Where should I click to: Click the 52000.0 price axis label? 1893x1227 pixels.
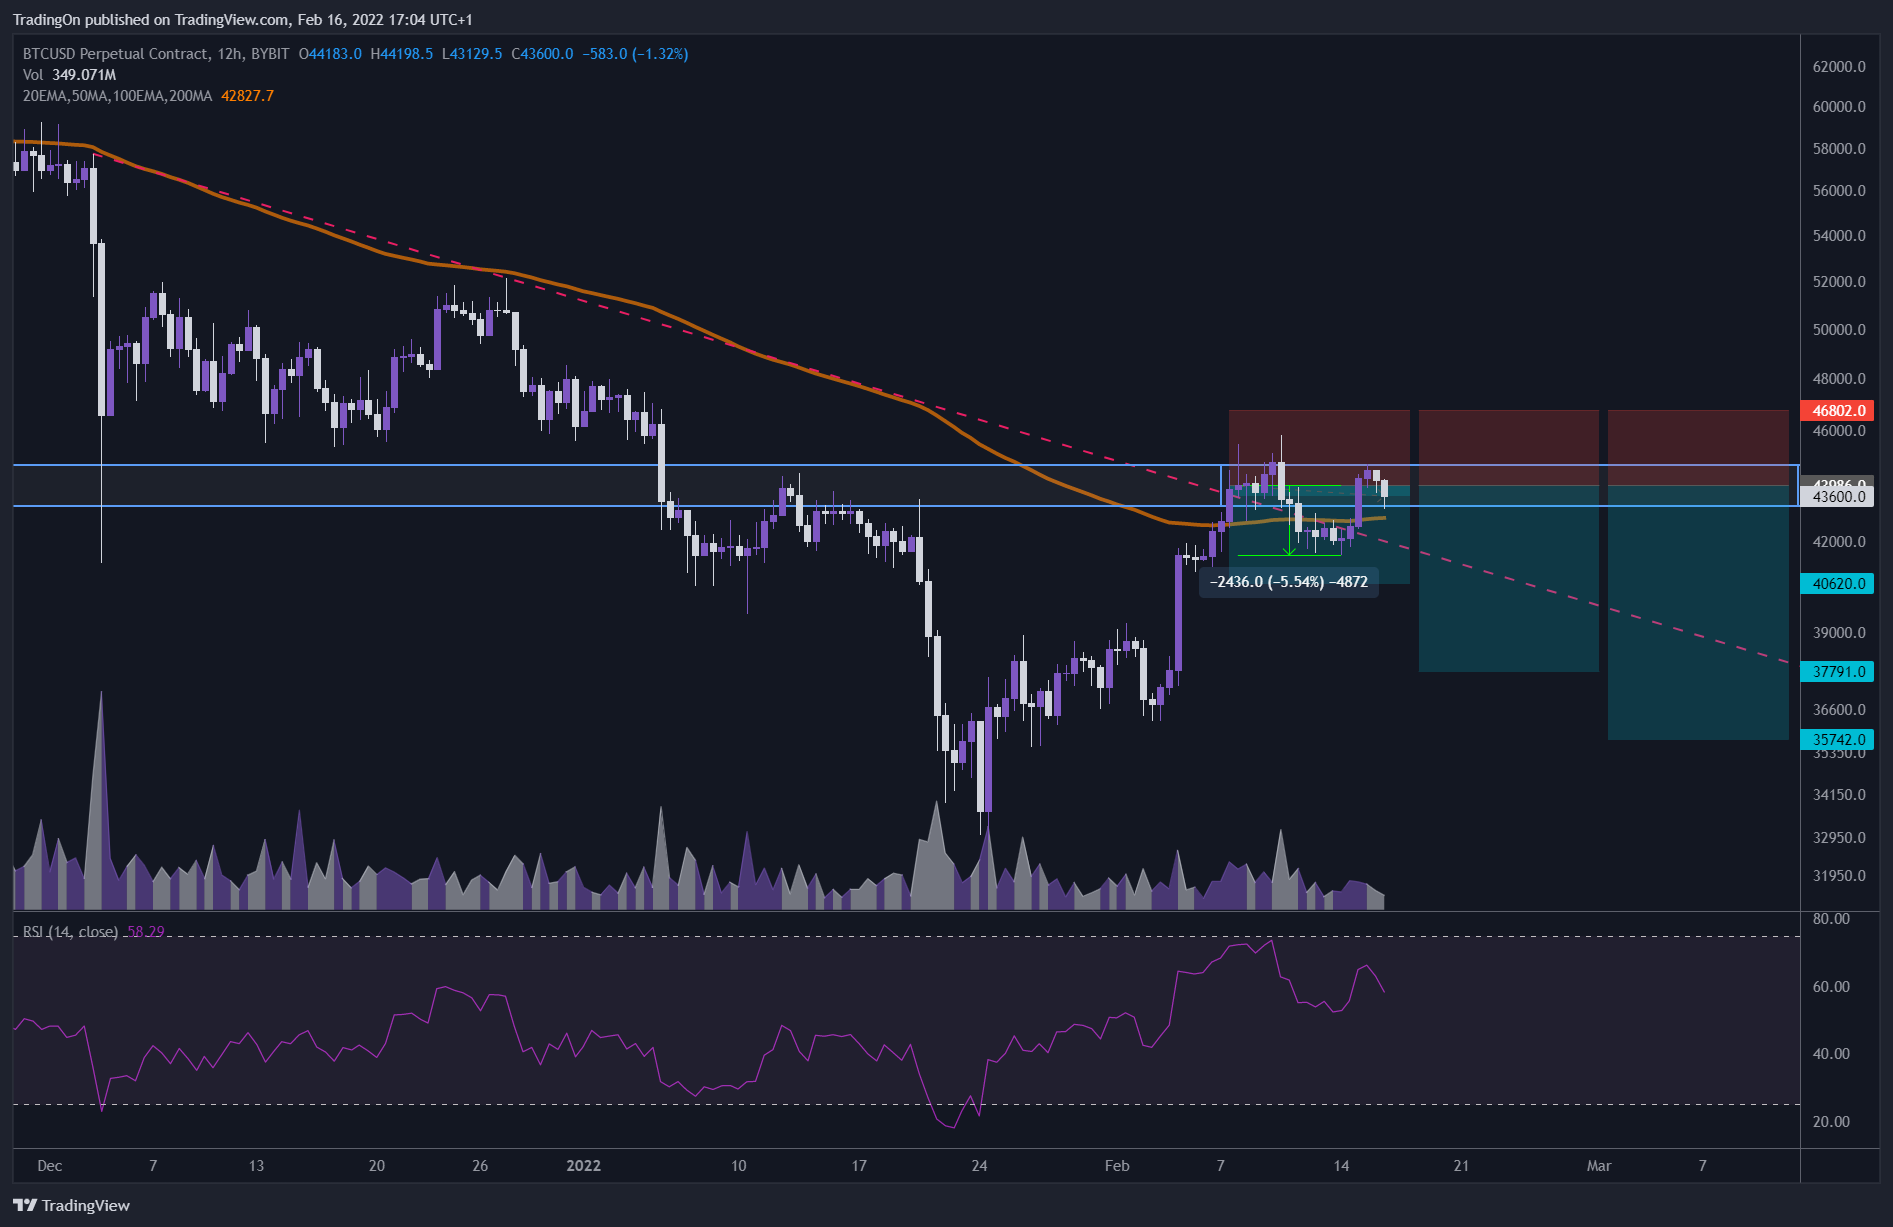tap(1839, 282)
